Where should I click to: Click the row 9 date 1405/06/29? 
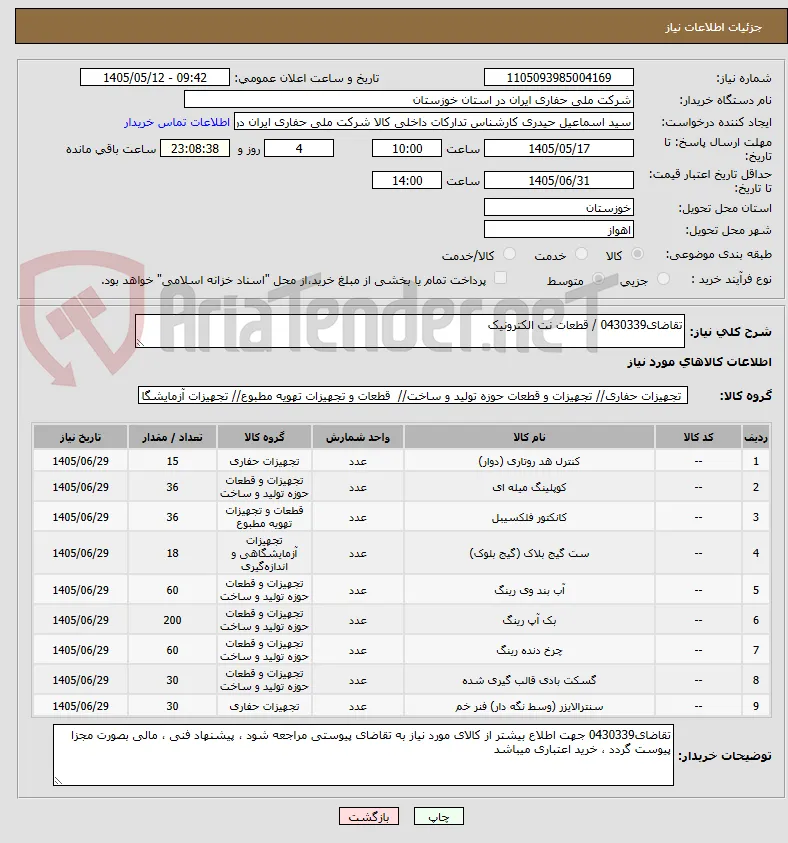[x=80, y=706]
